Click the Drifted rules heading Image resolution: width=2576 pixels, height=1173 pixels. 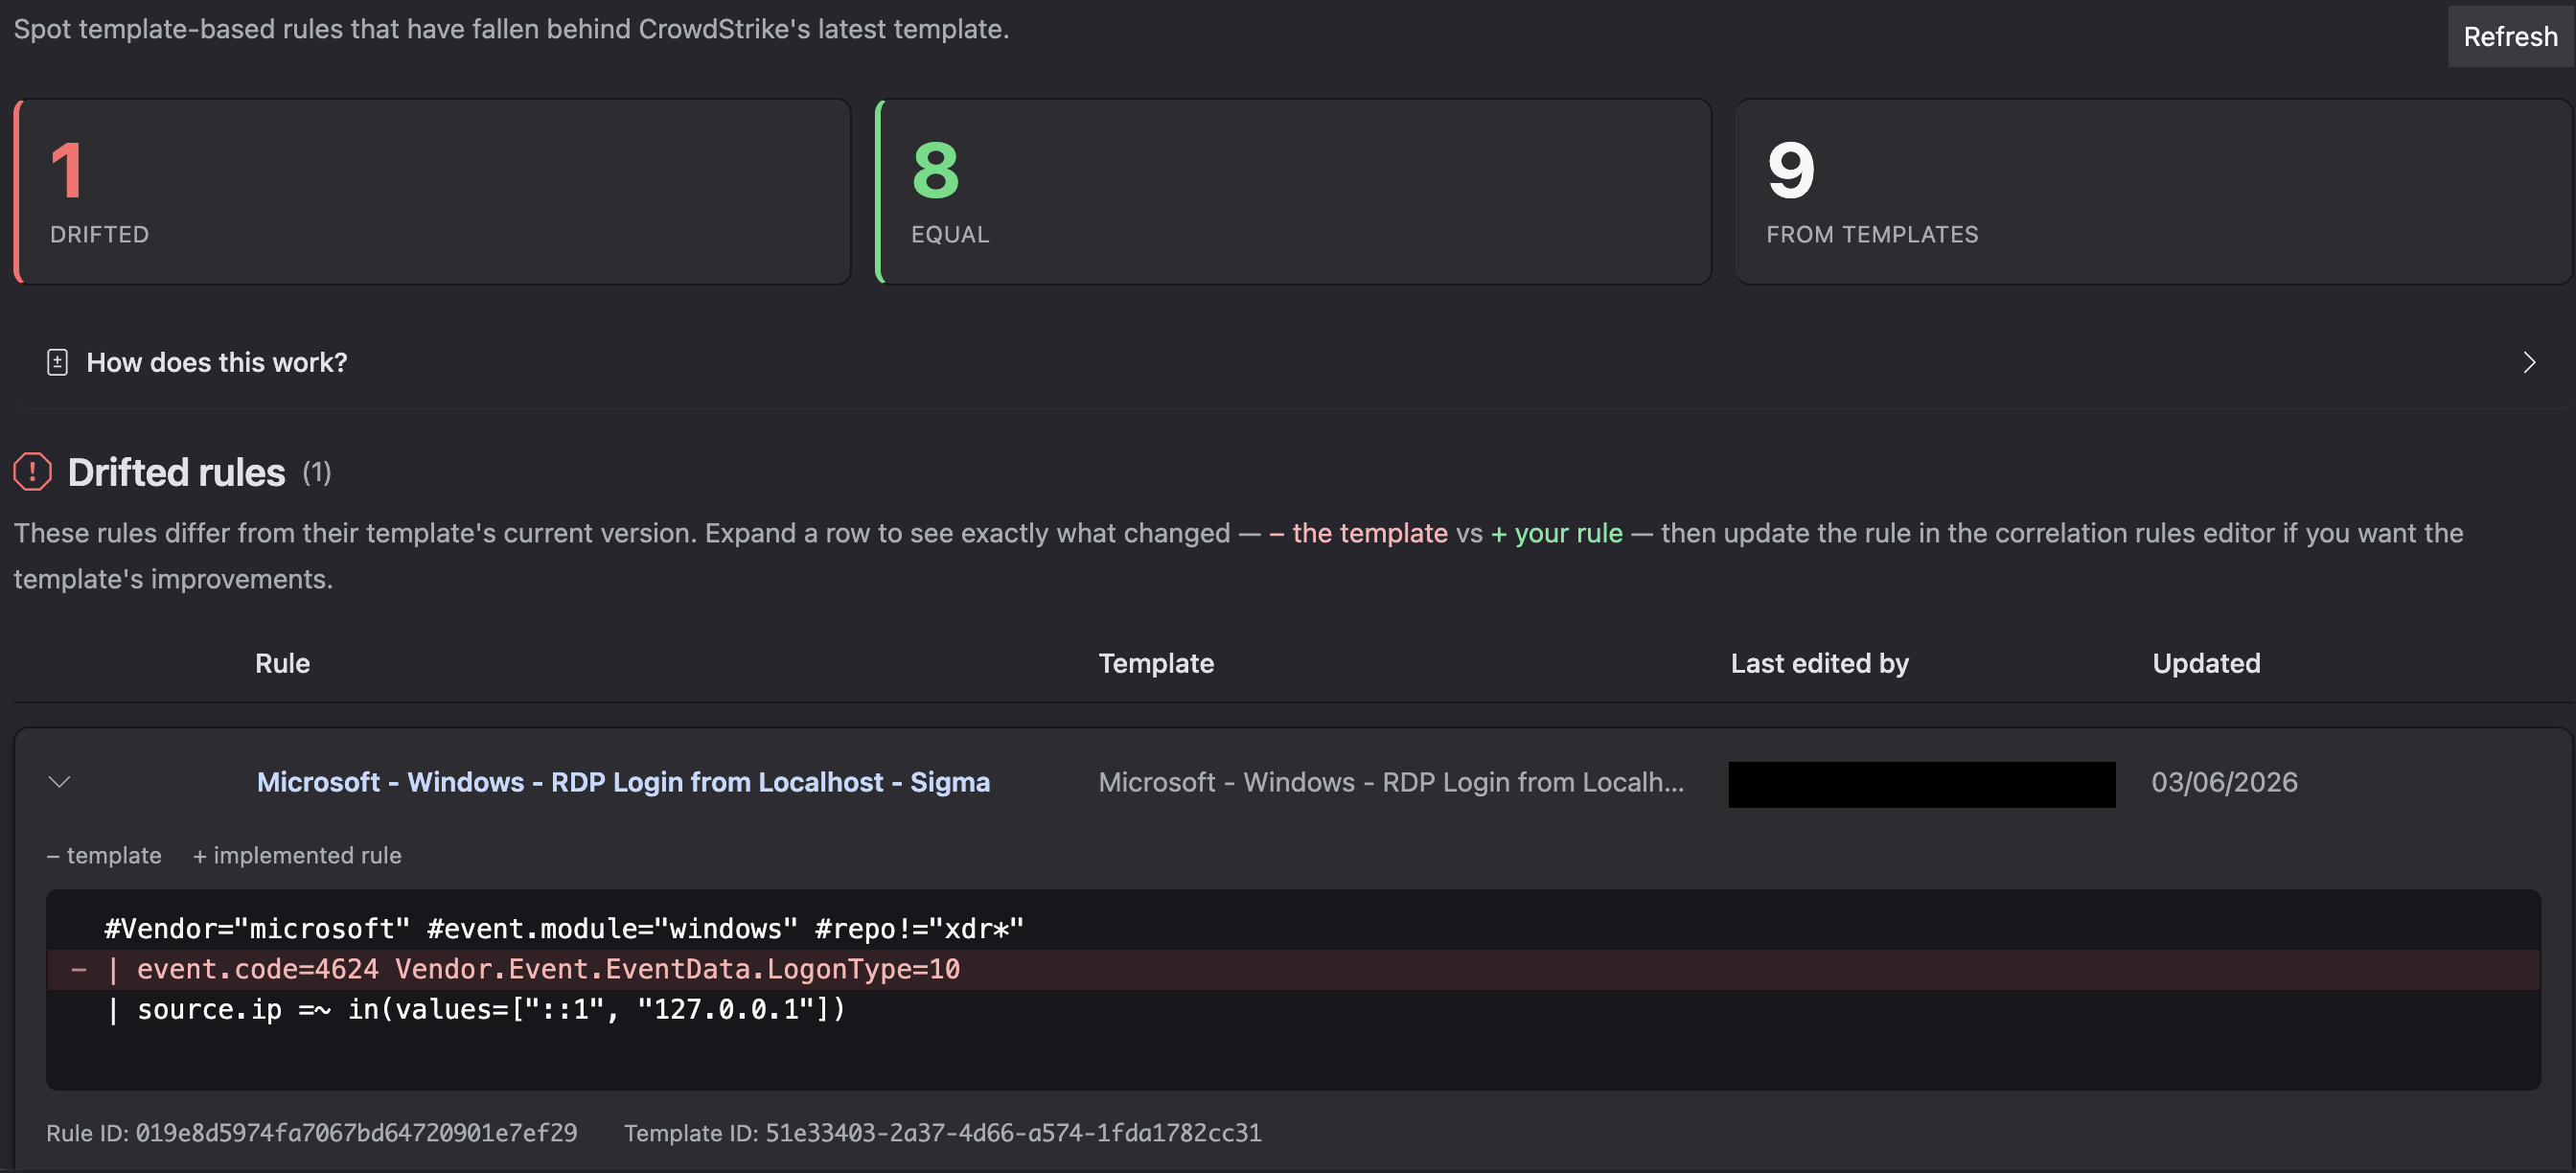click(x=176, y=472)
